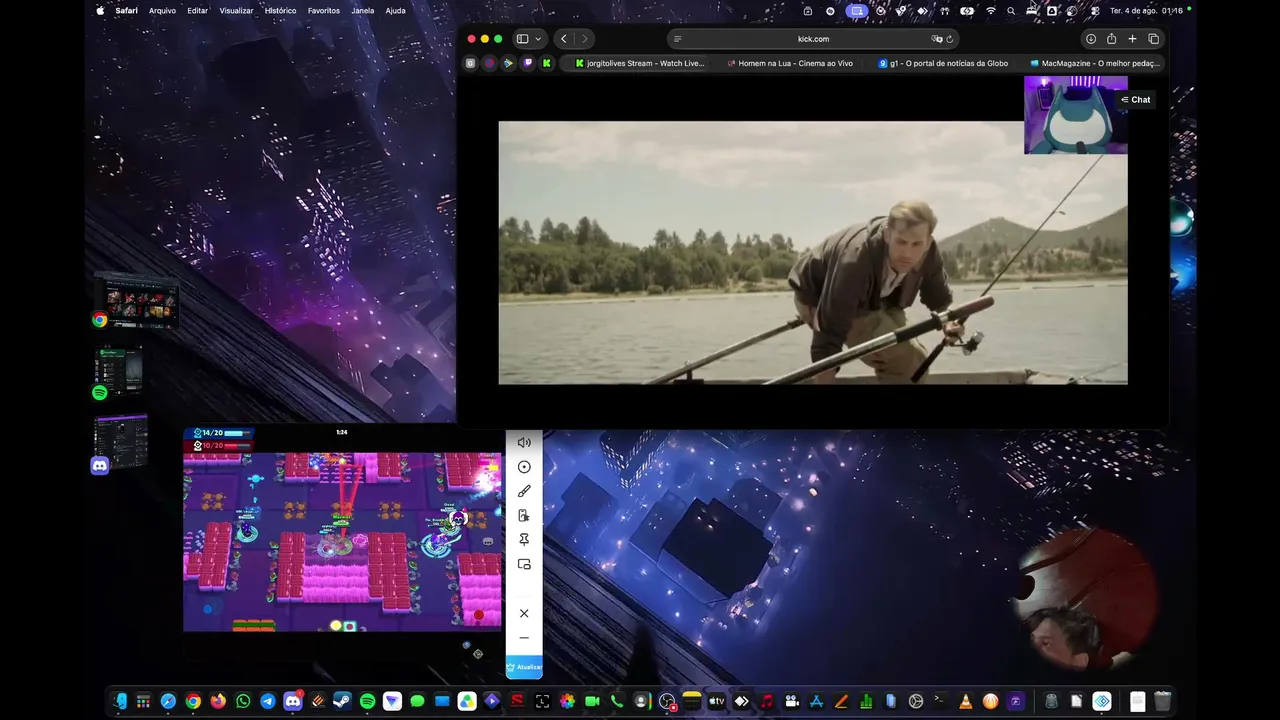Expand the Safari sidebar tab-group dropdown arrow

pos(538,39)
